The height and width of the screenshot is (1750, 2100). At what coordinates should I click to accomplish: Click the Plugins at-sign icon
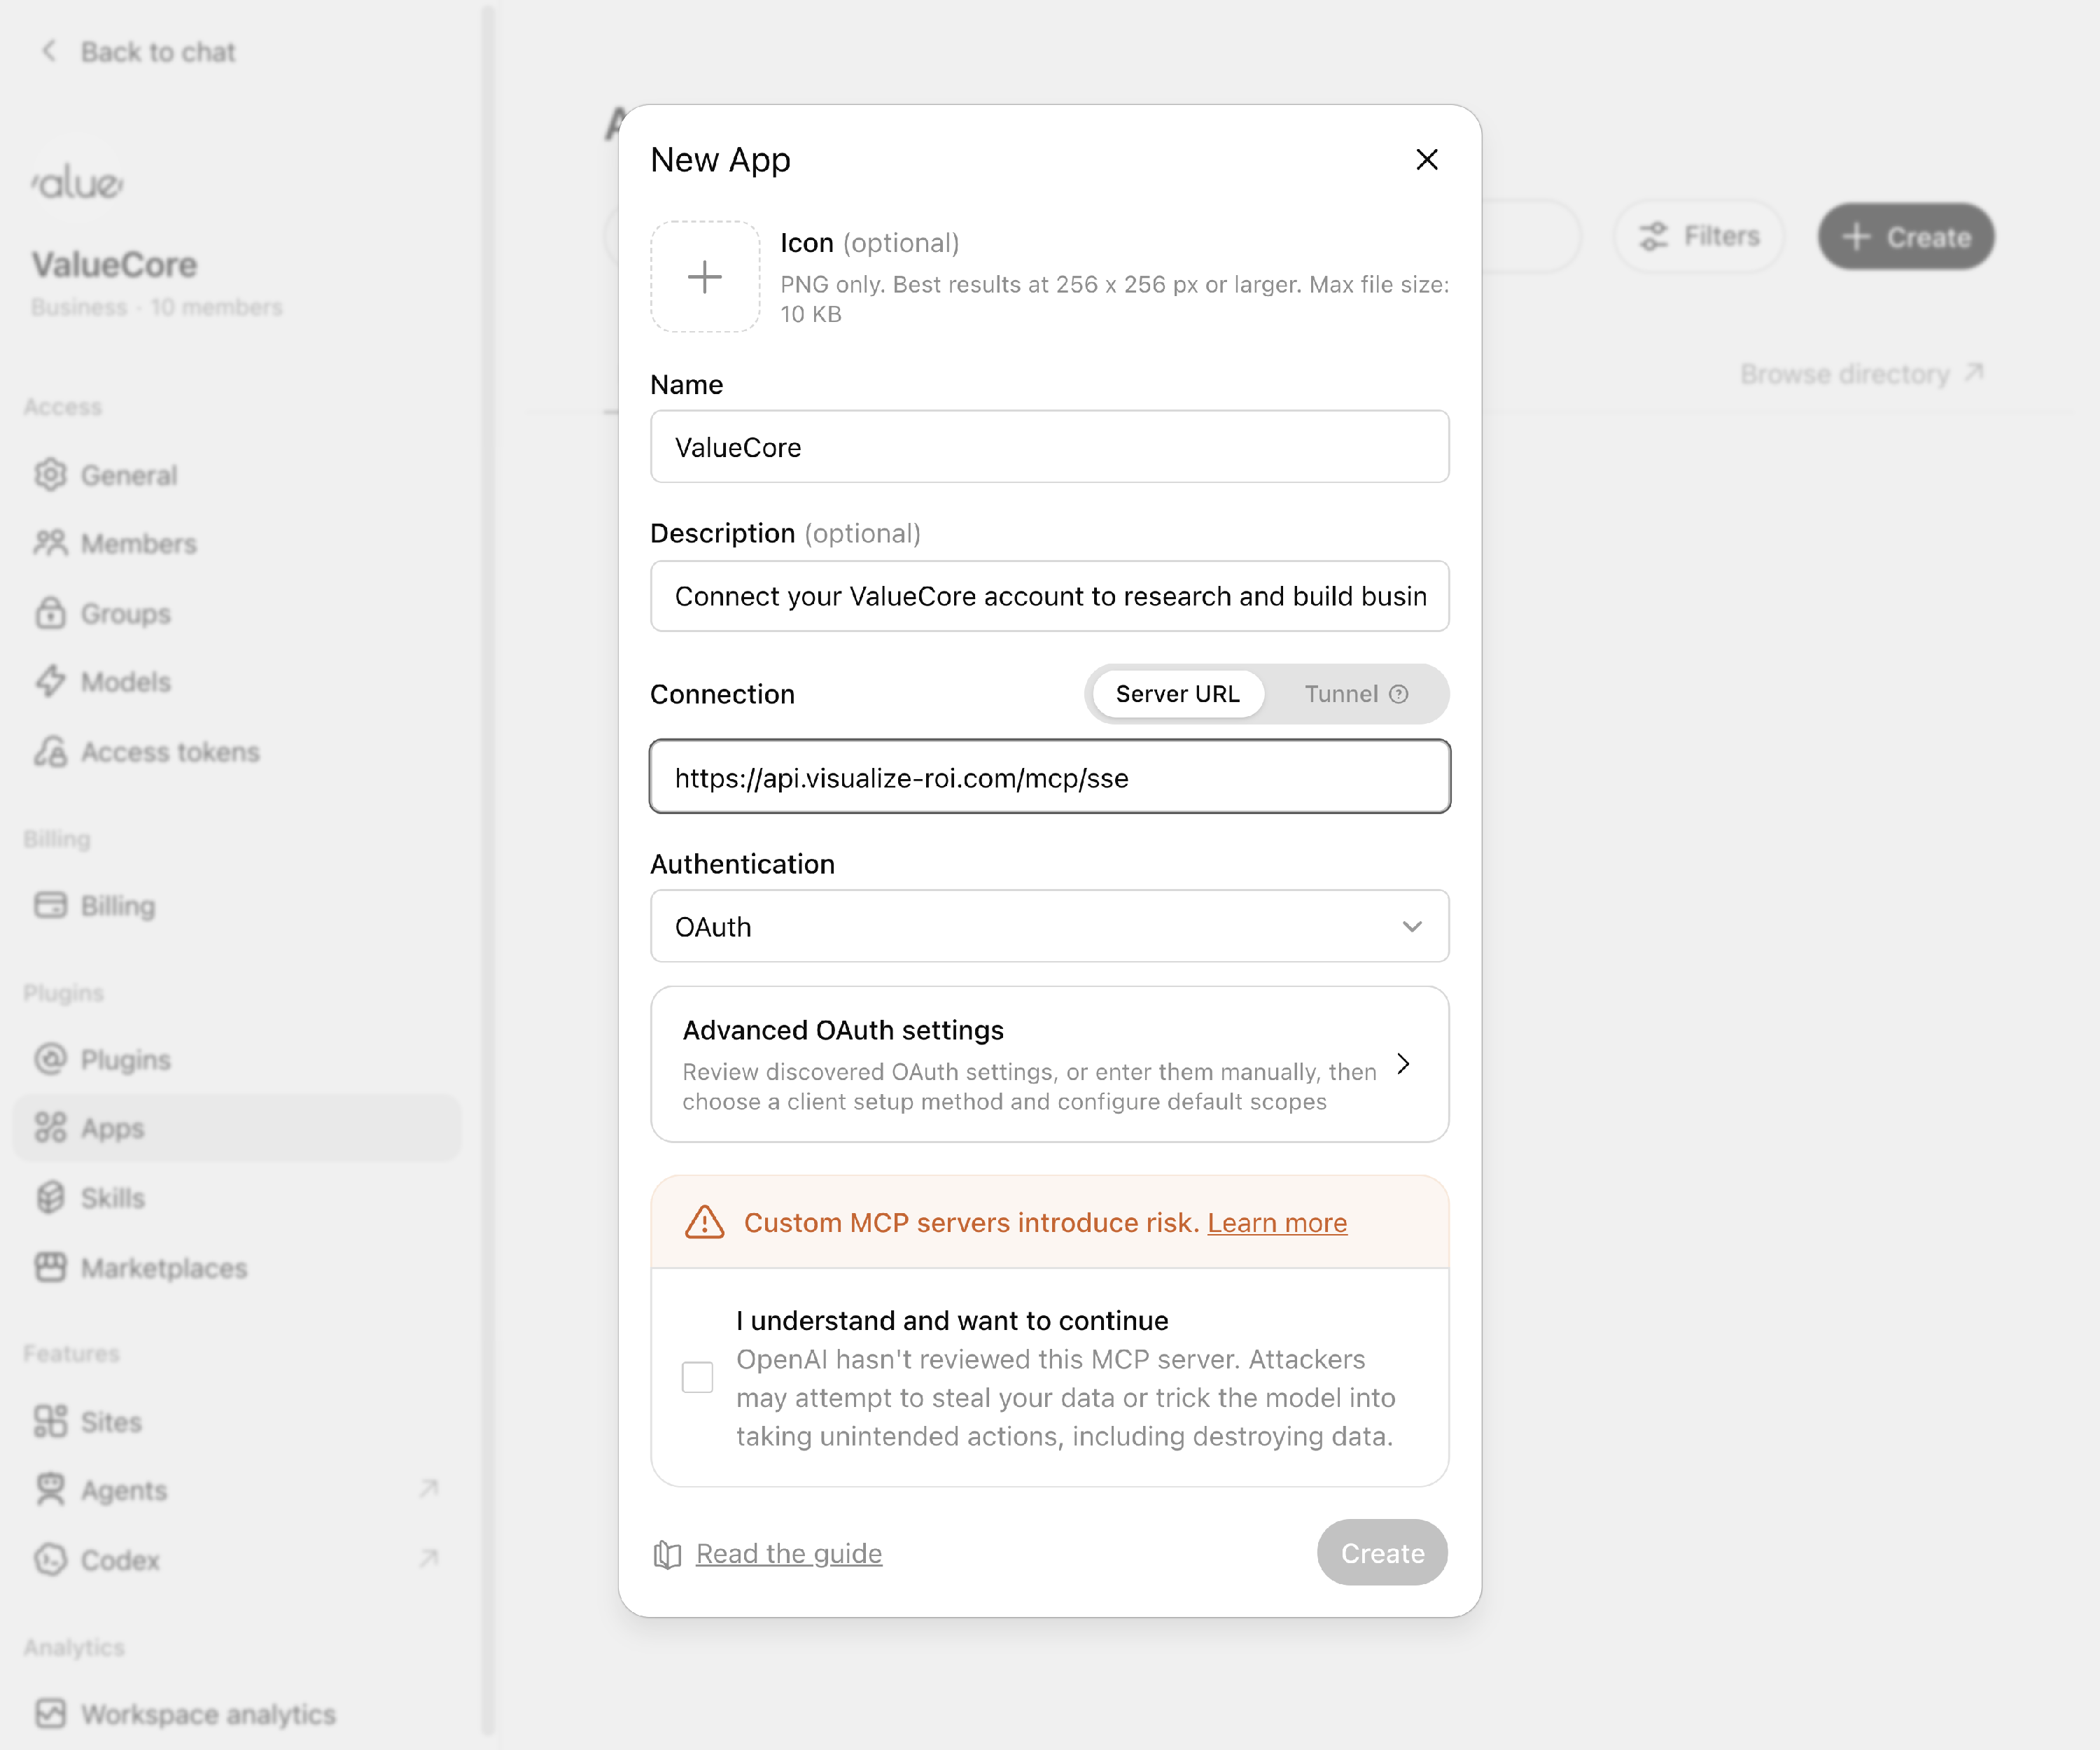tap(50, 1059)
